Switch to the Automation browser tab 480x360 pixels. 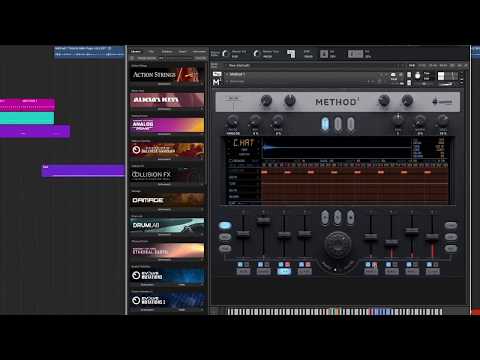pyautogui.click(x=199, y=52)
